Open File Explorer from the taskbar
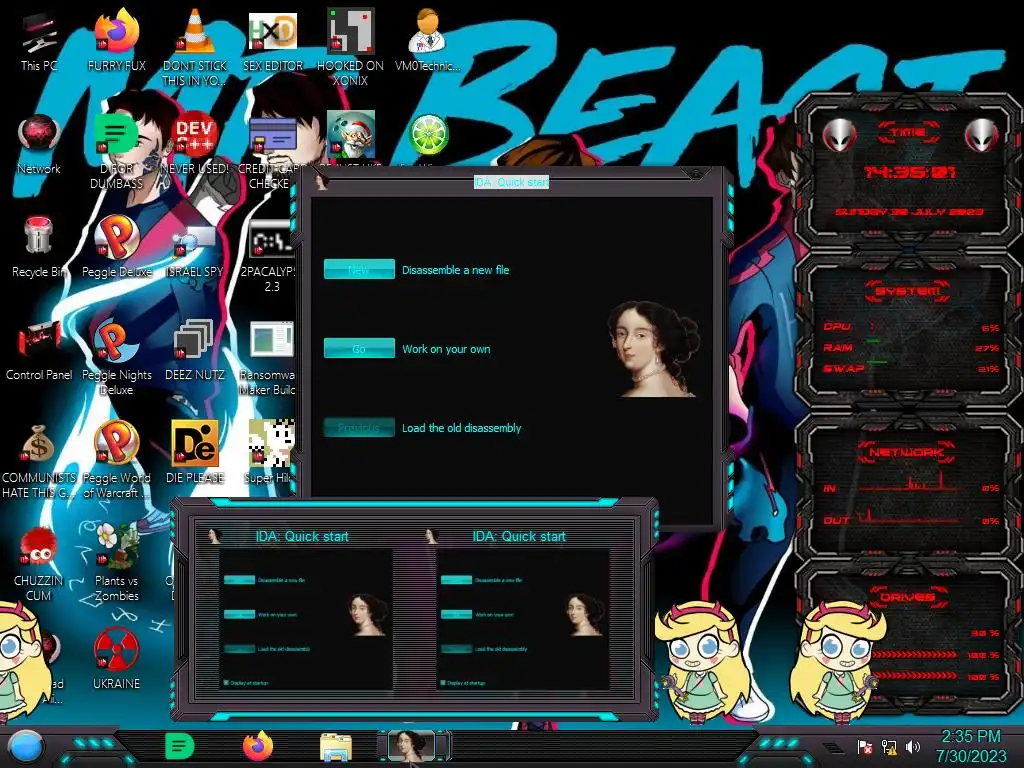Image resolution: width=1024 pixels, height=768 pixels. (336, 747)
